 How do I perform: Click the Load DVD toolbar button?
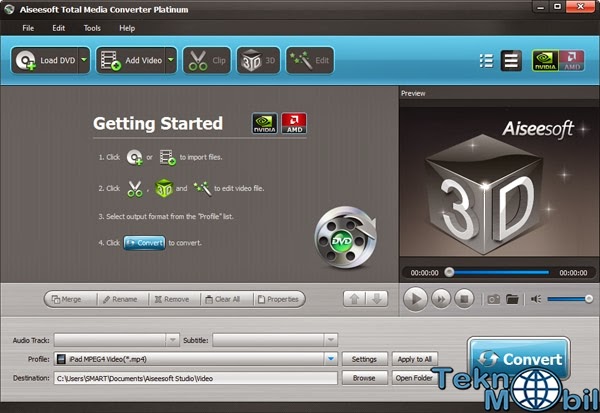click(45, 60)
